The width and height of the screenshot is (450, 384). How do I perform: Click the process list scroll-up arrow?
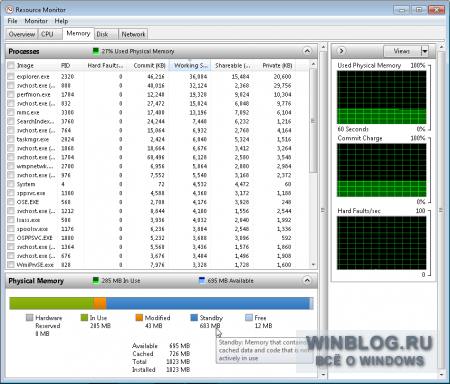point(313,64)
